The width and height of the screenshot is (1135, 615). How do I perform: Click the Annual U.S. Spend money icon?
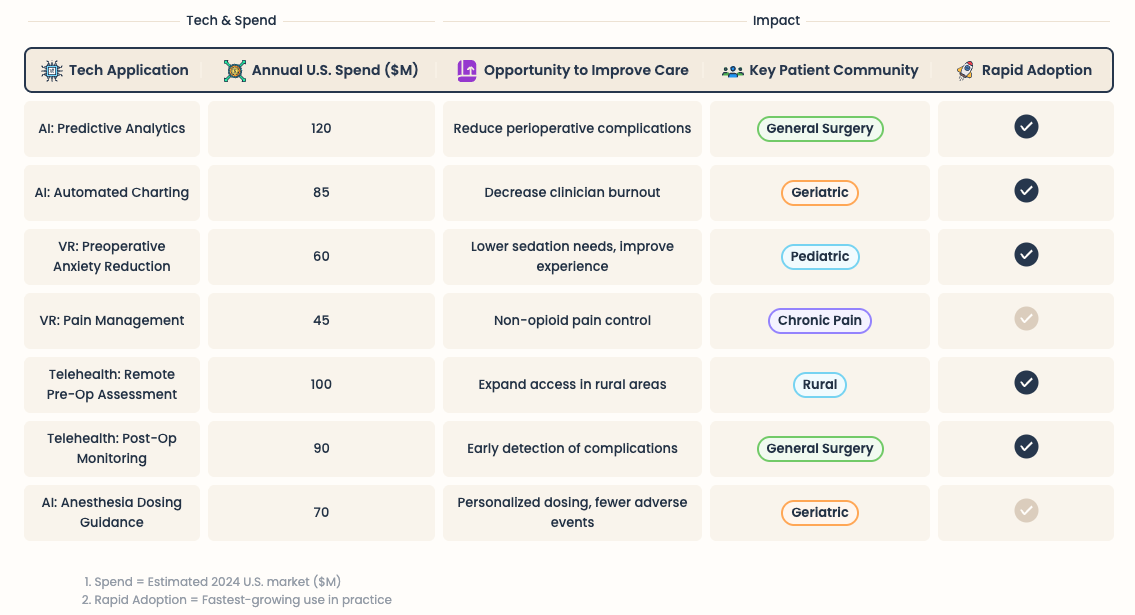[x=234, y=71]
